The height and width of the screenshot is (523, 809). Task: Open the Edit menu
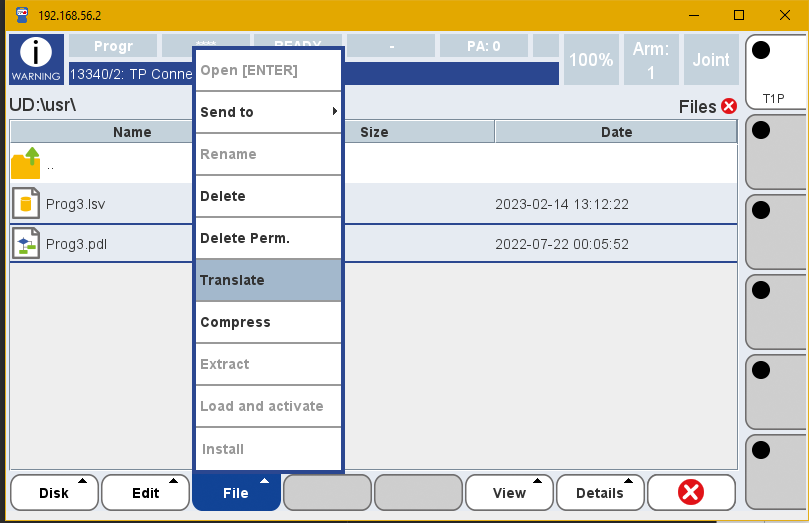[x=146, y=492]
